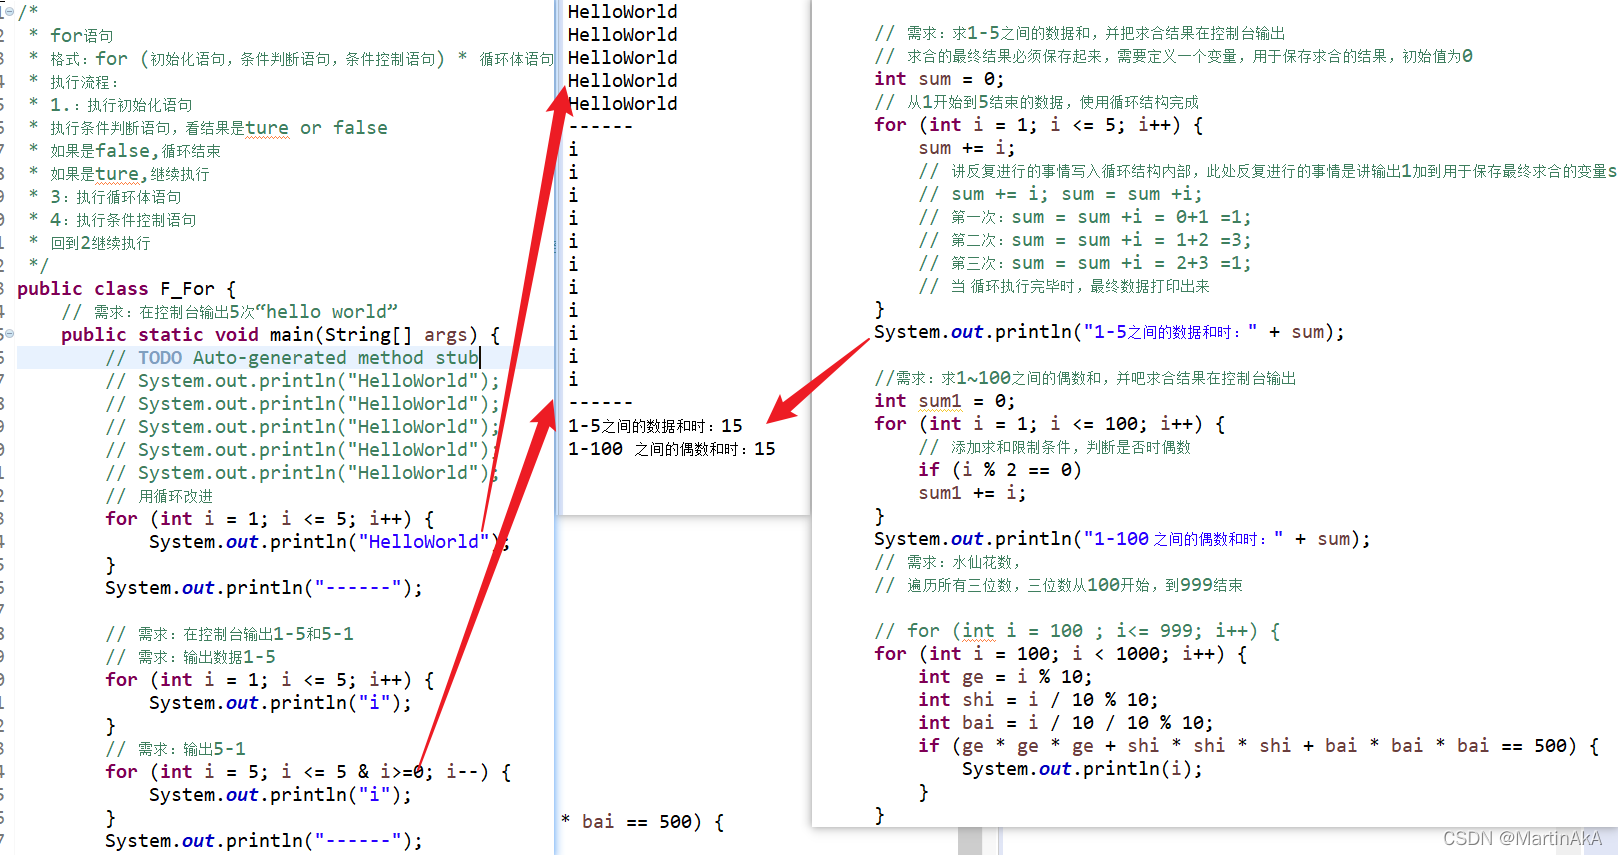Click the 'public static void main(String[] args)' line
The image size is (1618, 855).
tap(280, 335)
